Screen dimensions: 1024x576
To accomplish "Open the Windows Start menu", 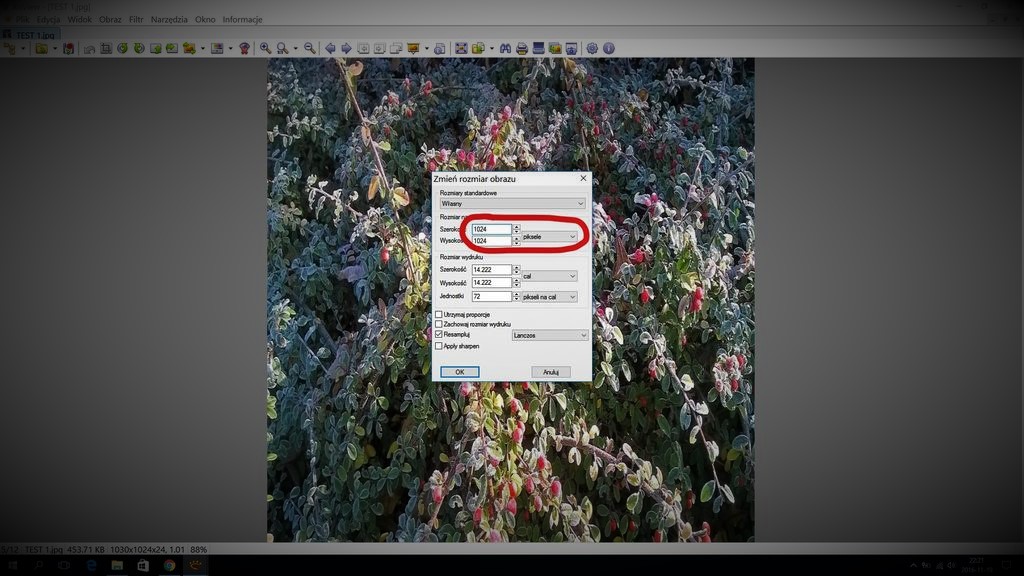I will [12, 565].
